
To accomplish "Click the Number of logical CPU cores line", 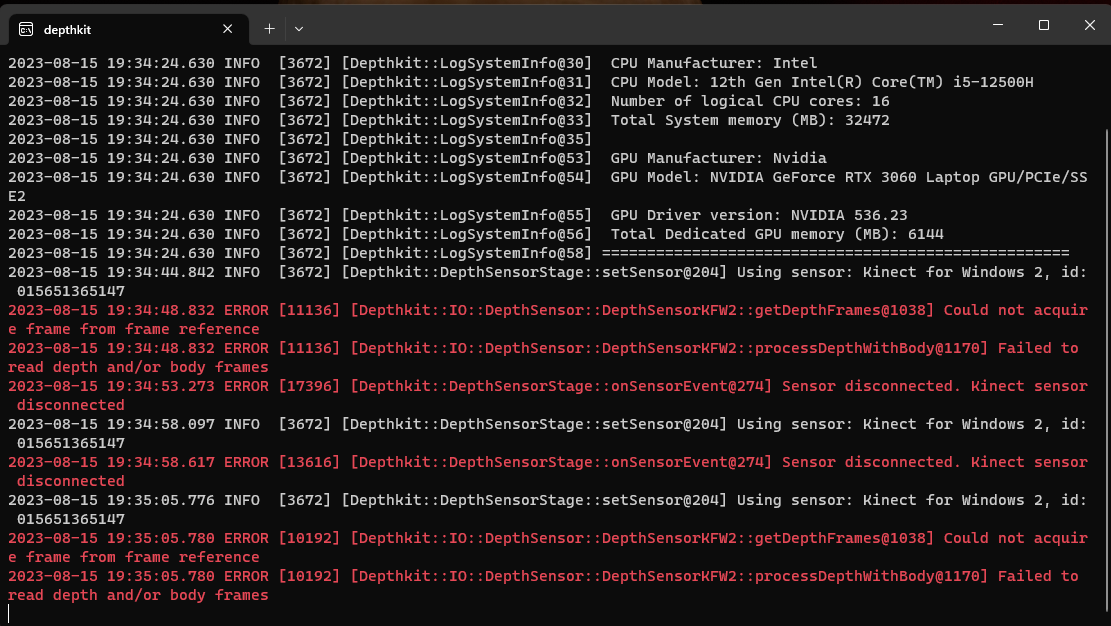I will (x=750, y=101).
